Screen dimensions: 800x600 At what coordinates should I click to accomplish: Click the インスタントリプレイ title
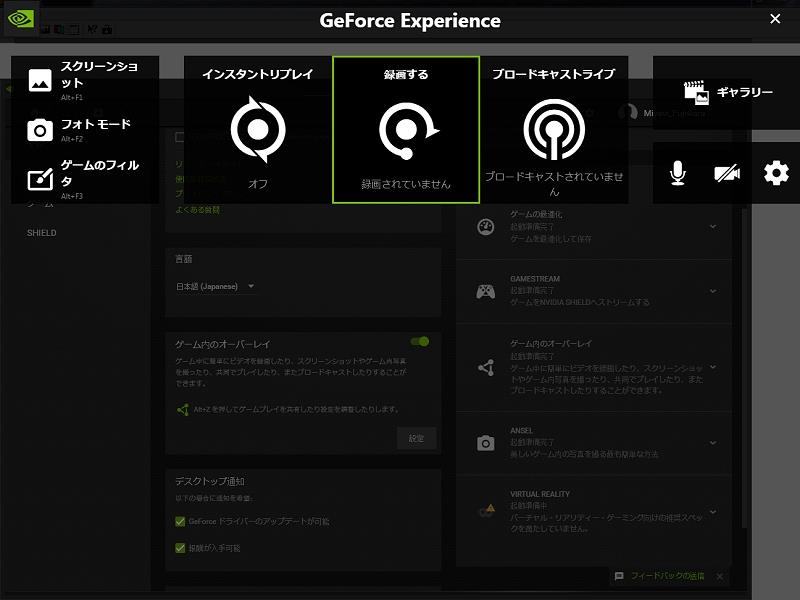click(258, 74)
